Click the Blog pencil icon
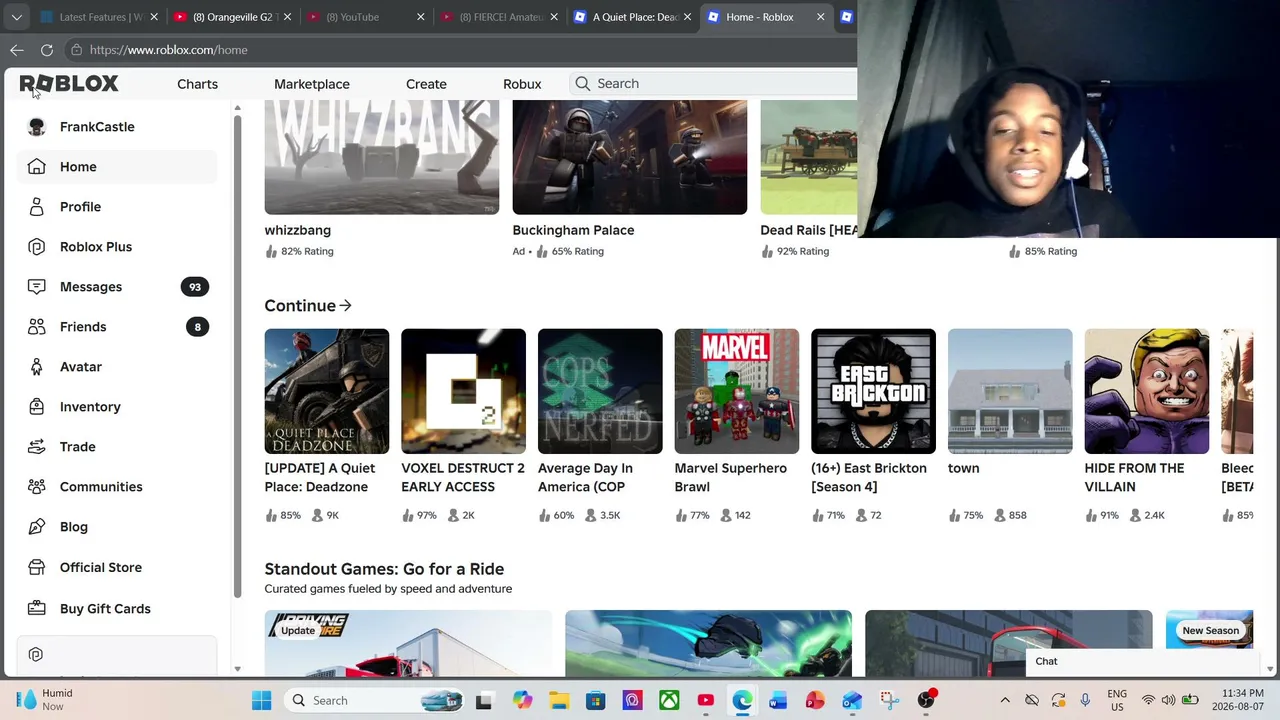The width and height of the screenshot is (1280, 720). tap(37, 527)
